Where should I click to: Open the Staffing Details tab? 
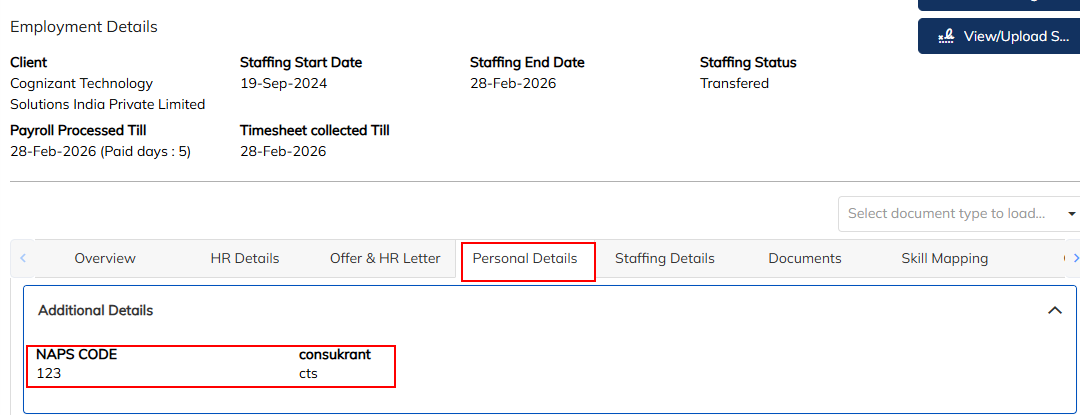tap(665, 259)
